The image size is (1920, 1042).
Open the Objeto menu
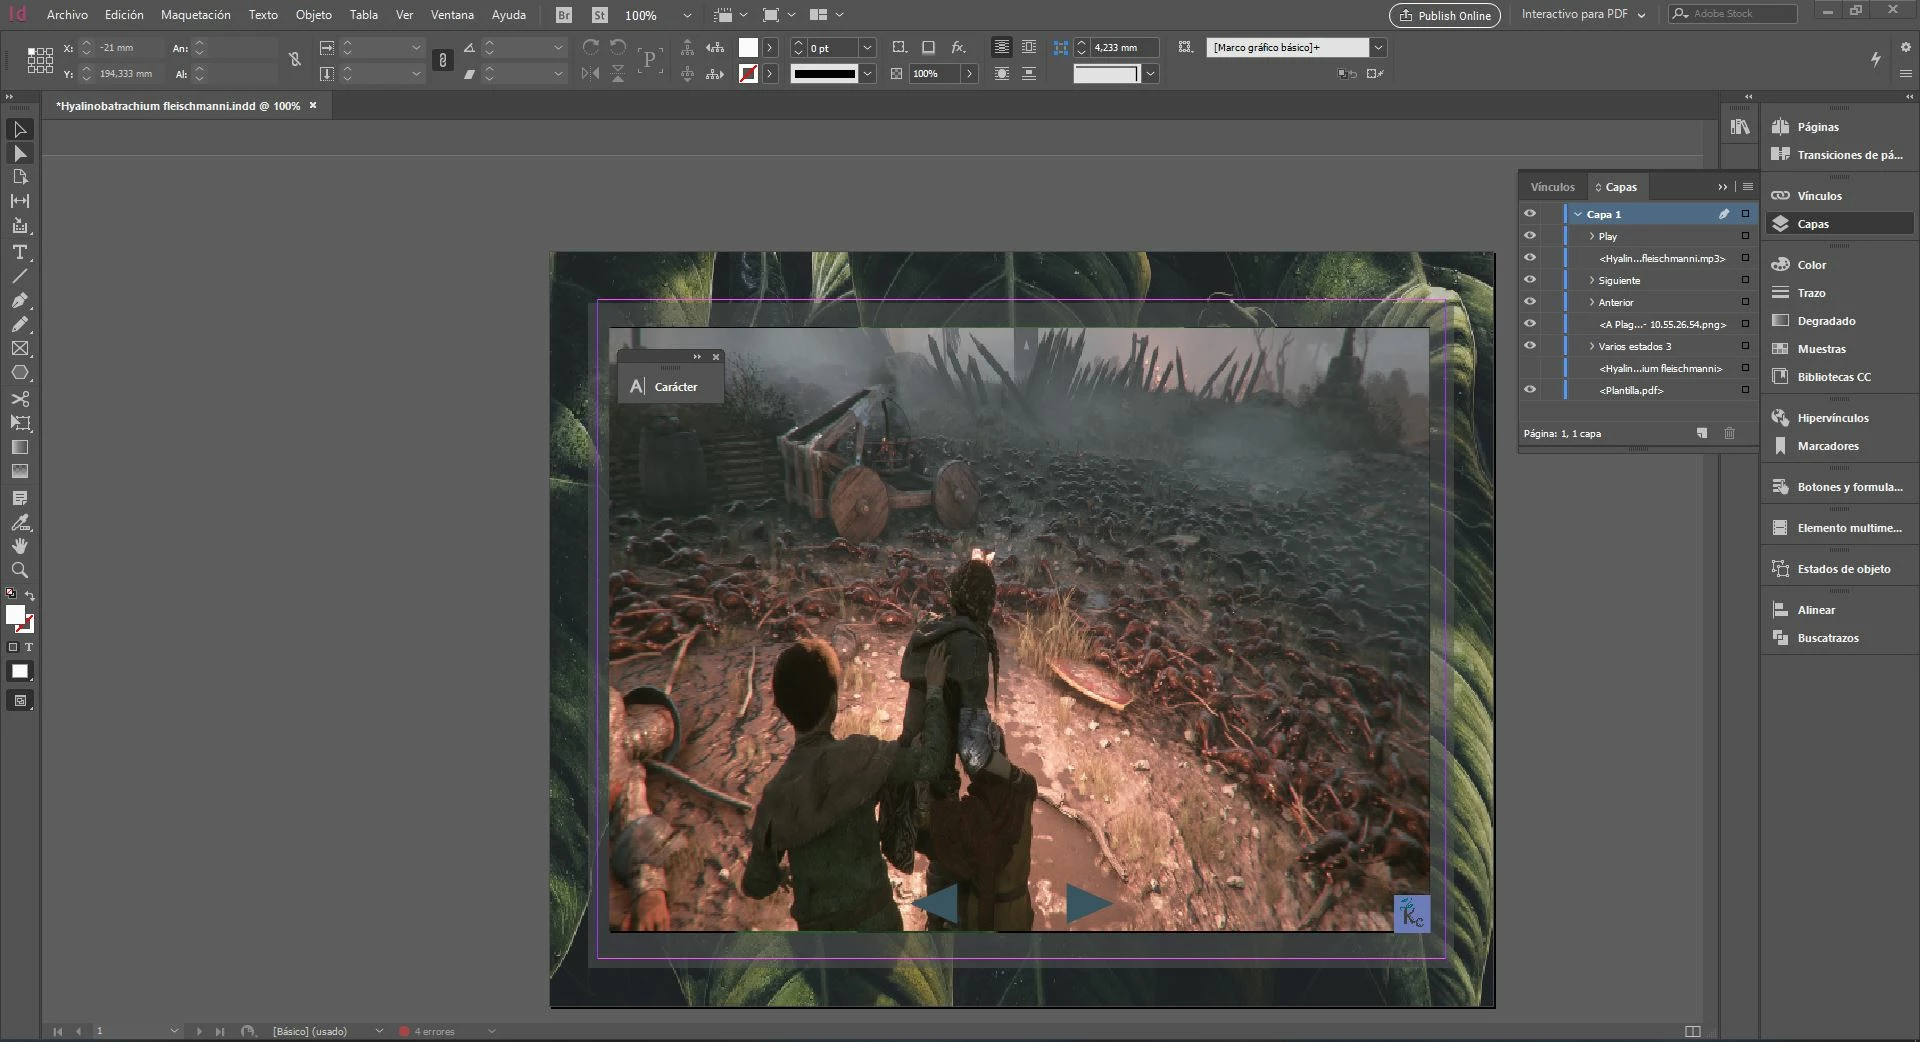[313, 15]
